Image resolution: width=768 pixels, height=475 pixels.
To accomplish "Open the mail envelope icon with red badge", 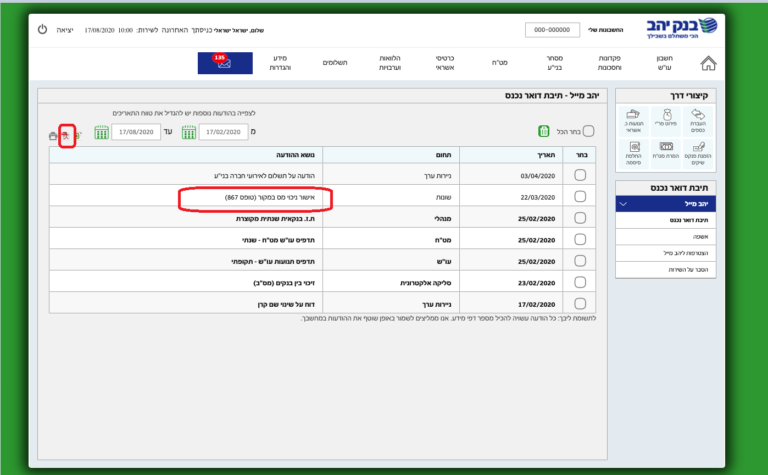I will tap(225, 63).
